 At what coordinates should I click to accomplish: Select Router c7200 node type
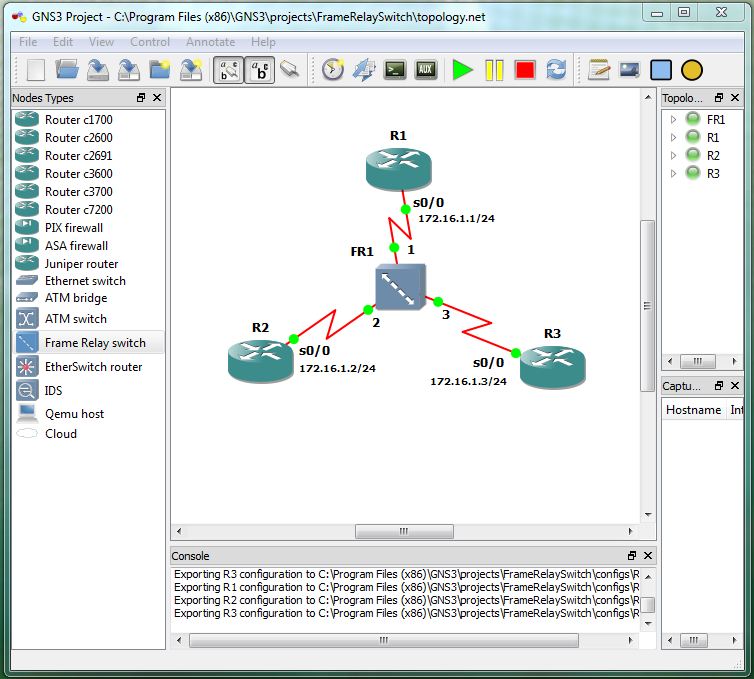[88, 210]
